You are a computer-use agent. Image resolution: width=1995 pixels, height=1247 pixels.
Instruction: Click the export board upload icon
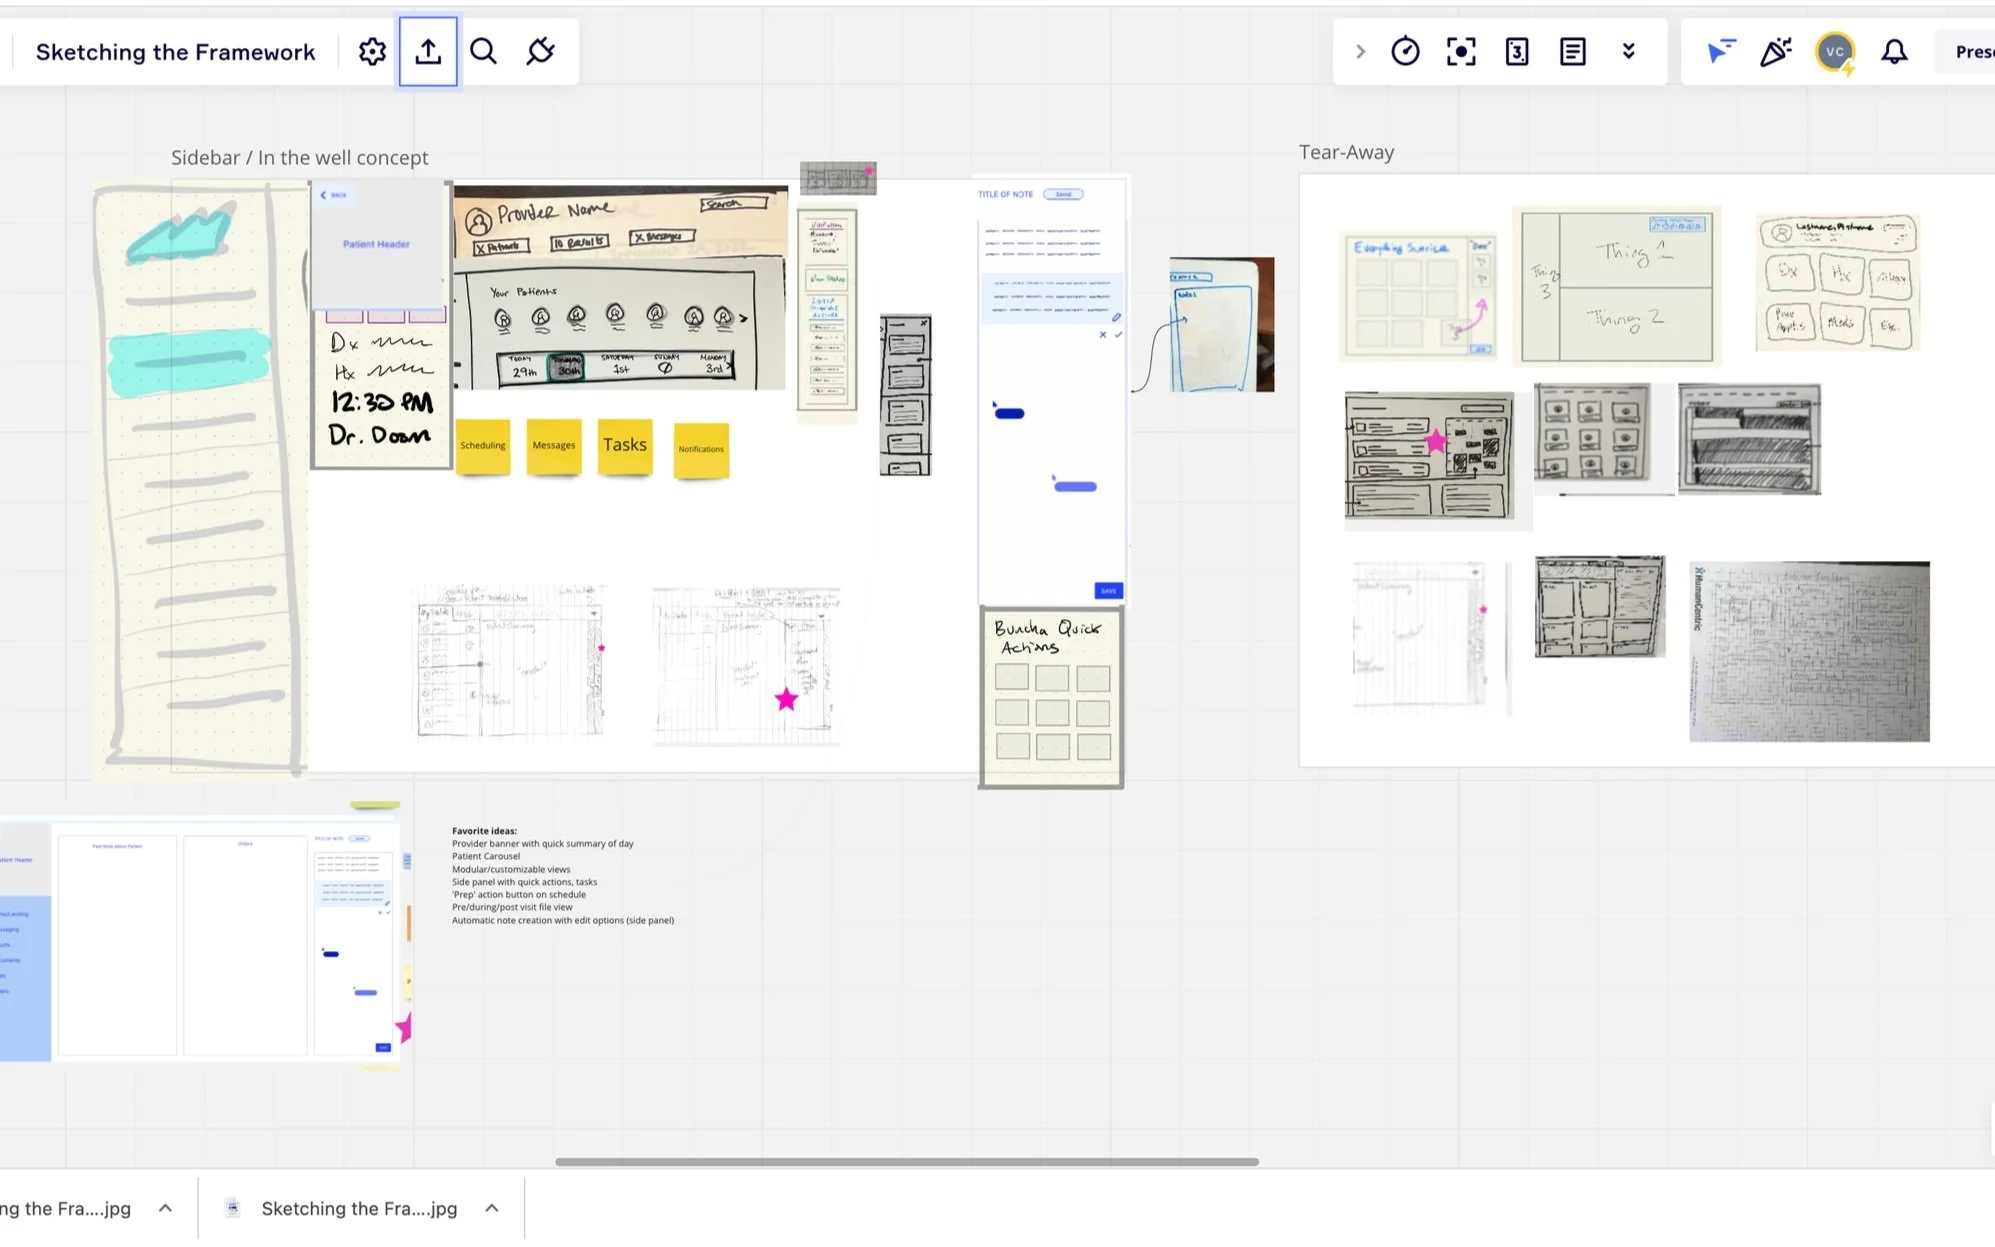(428, 51)
